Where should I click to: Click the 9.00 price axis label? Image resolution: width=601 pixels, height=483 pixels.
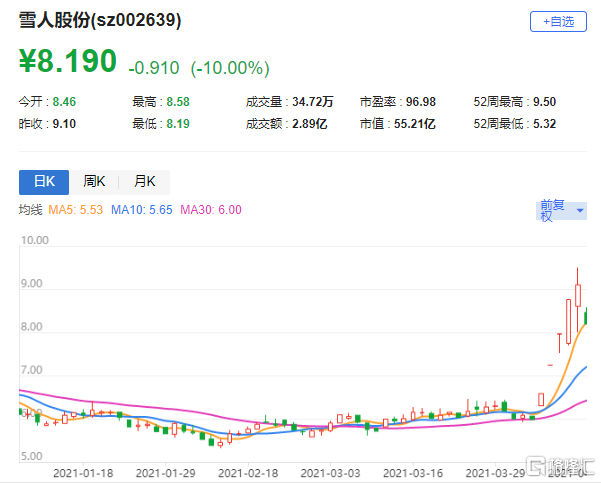click(31, 284)
